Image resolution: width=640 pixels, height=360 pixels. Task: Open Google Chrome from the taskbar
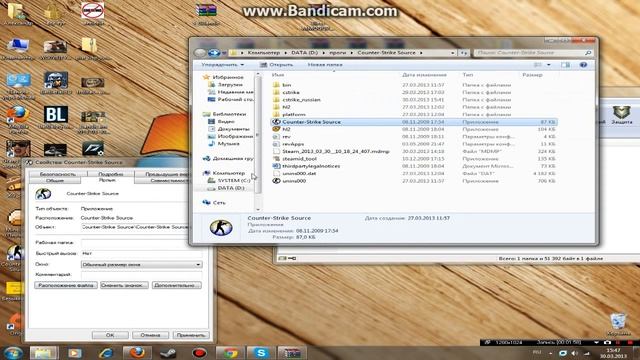pos(230,353)
